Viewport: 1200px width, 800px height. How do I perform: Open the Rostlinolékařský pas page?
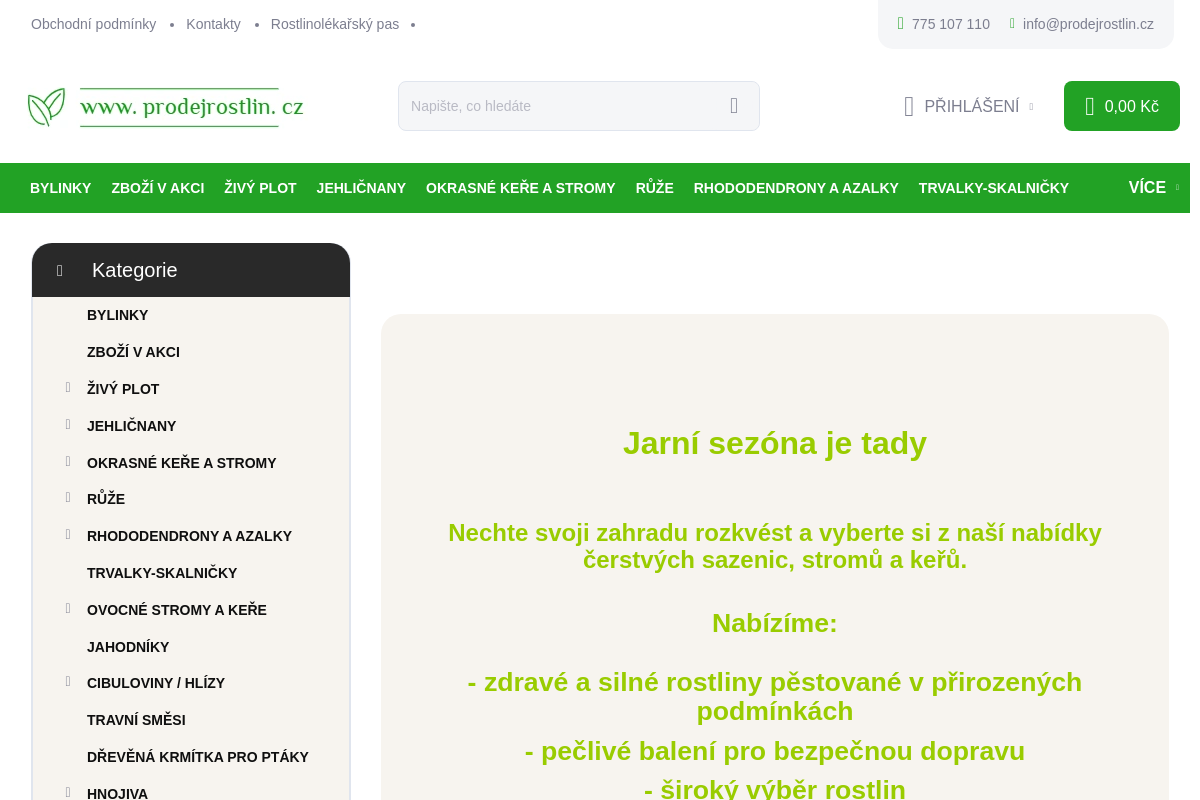pos(334,23)
